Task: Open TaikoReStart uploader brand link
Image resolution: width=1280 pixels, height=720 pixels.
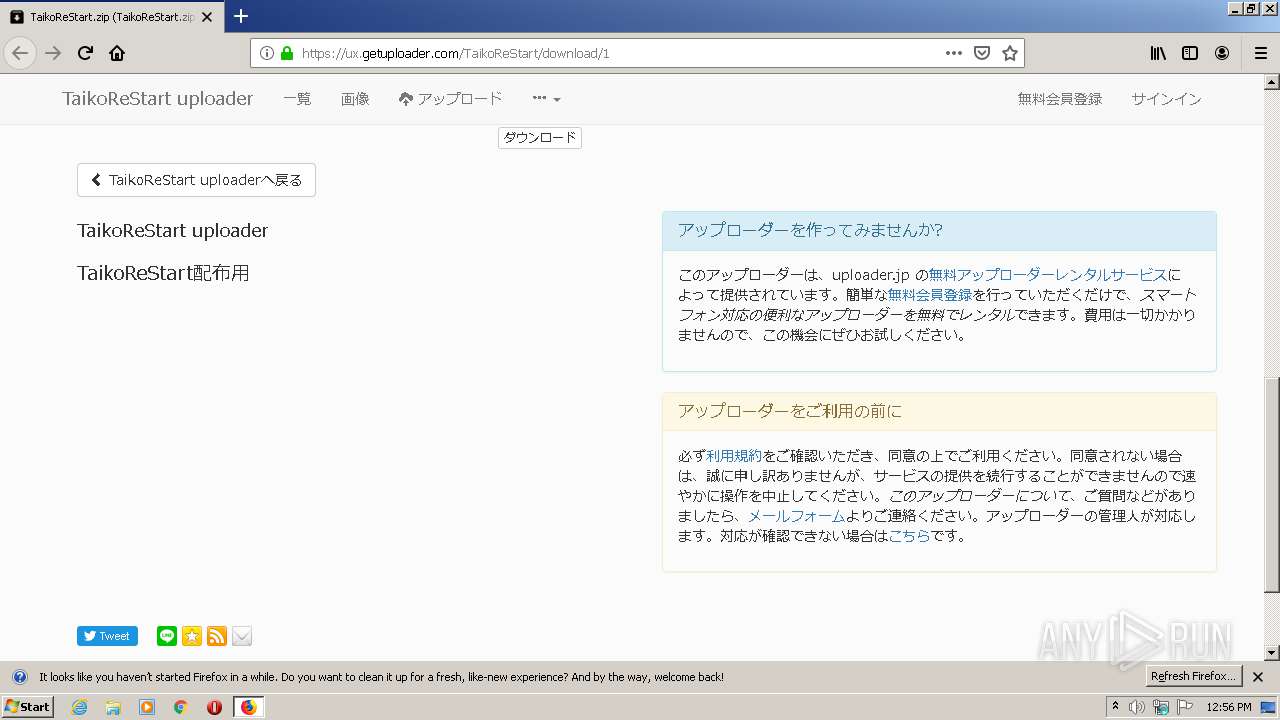Action: point(157,99)
